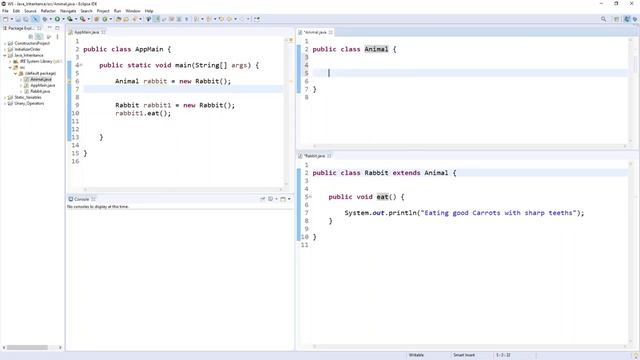Click the Open Console icon in Console view
This screenshot has height=360, width=640.
[283, 199]
